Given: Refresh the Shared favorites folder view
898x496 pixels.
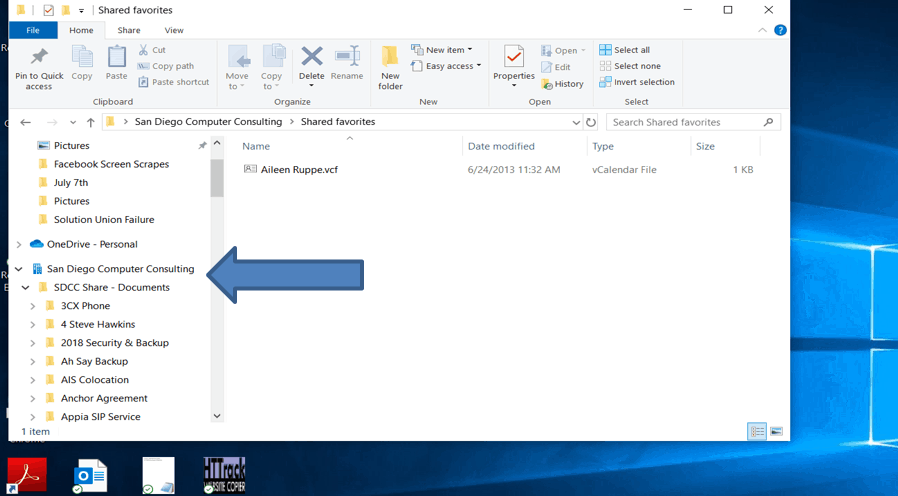Looking at the screenshot, I should coord(591,122).
